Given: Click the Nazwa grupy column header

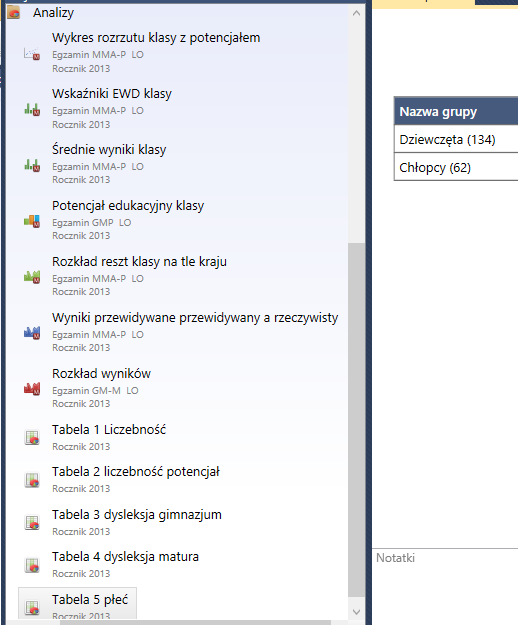Looking at the screenshot, I should point(456,111).
